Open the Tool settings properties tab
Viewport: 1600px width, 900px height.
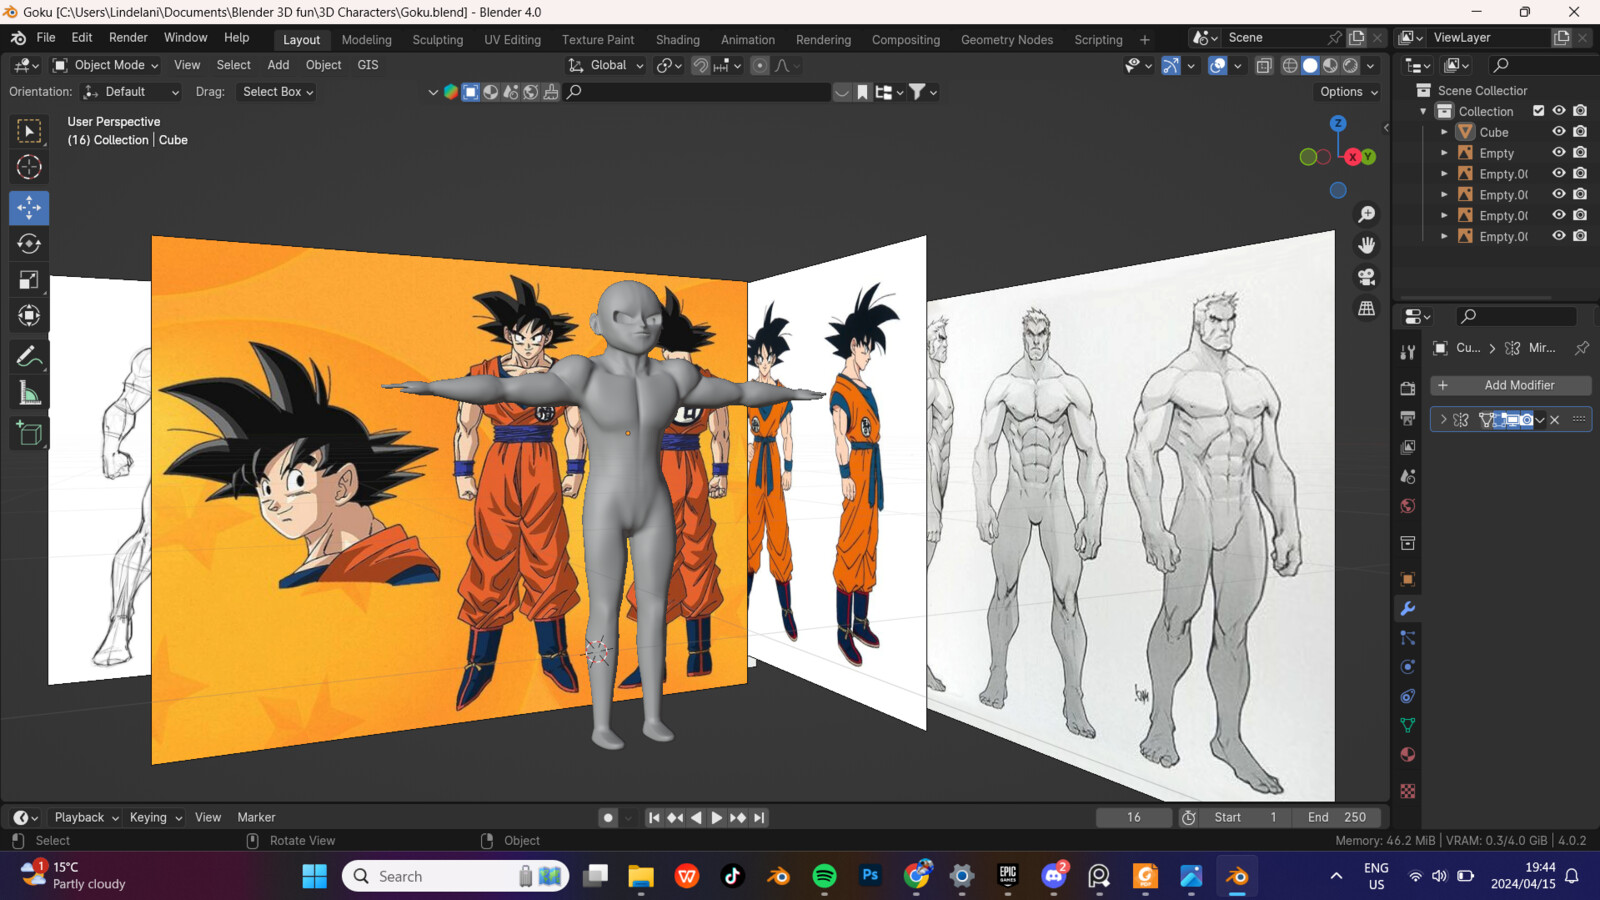click(x=1408, y=352)
